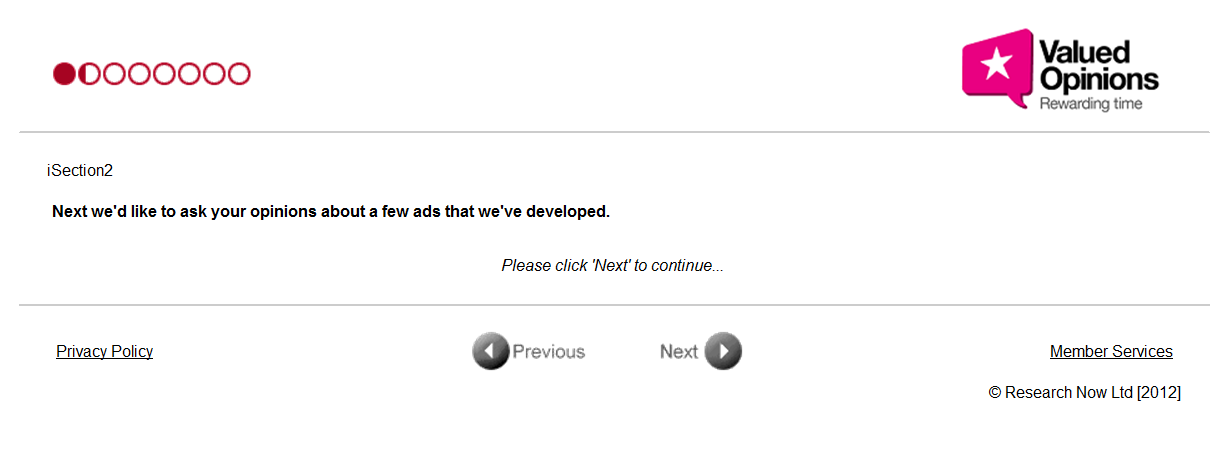This screenshot has height=451, width=1217.
Task: Click the sixth progress circle
Action: click(x=189, y=74)
